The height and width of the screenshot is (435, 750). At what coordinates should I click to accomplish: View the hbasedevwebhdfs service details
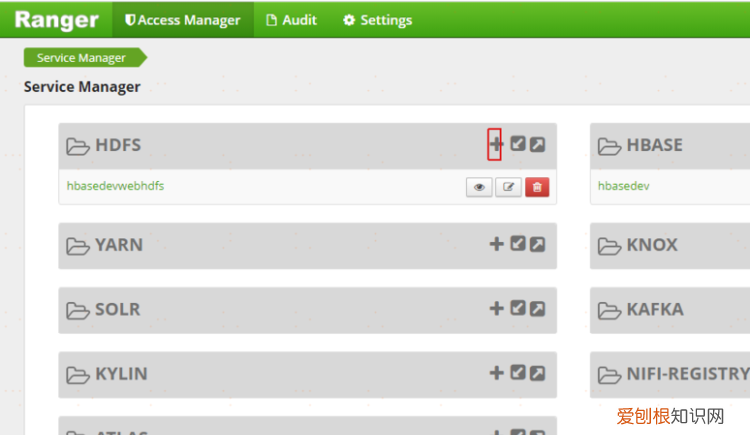click(479, 187)
